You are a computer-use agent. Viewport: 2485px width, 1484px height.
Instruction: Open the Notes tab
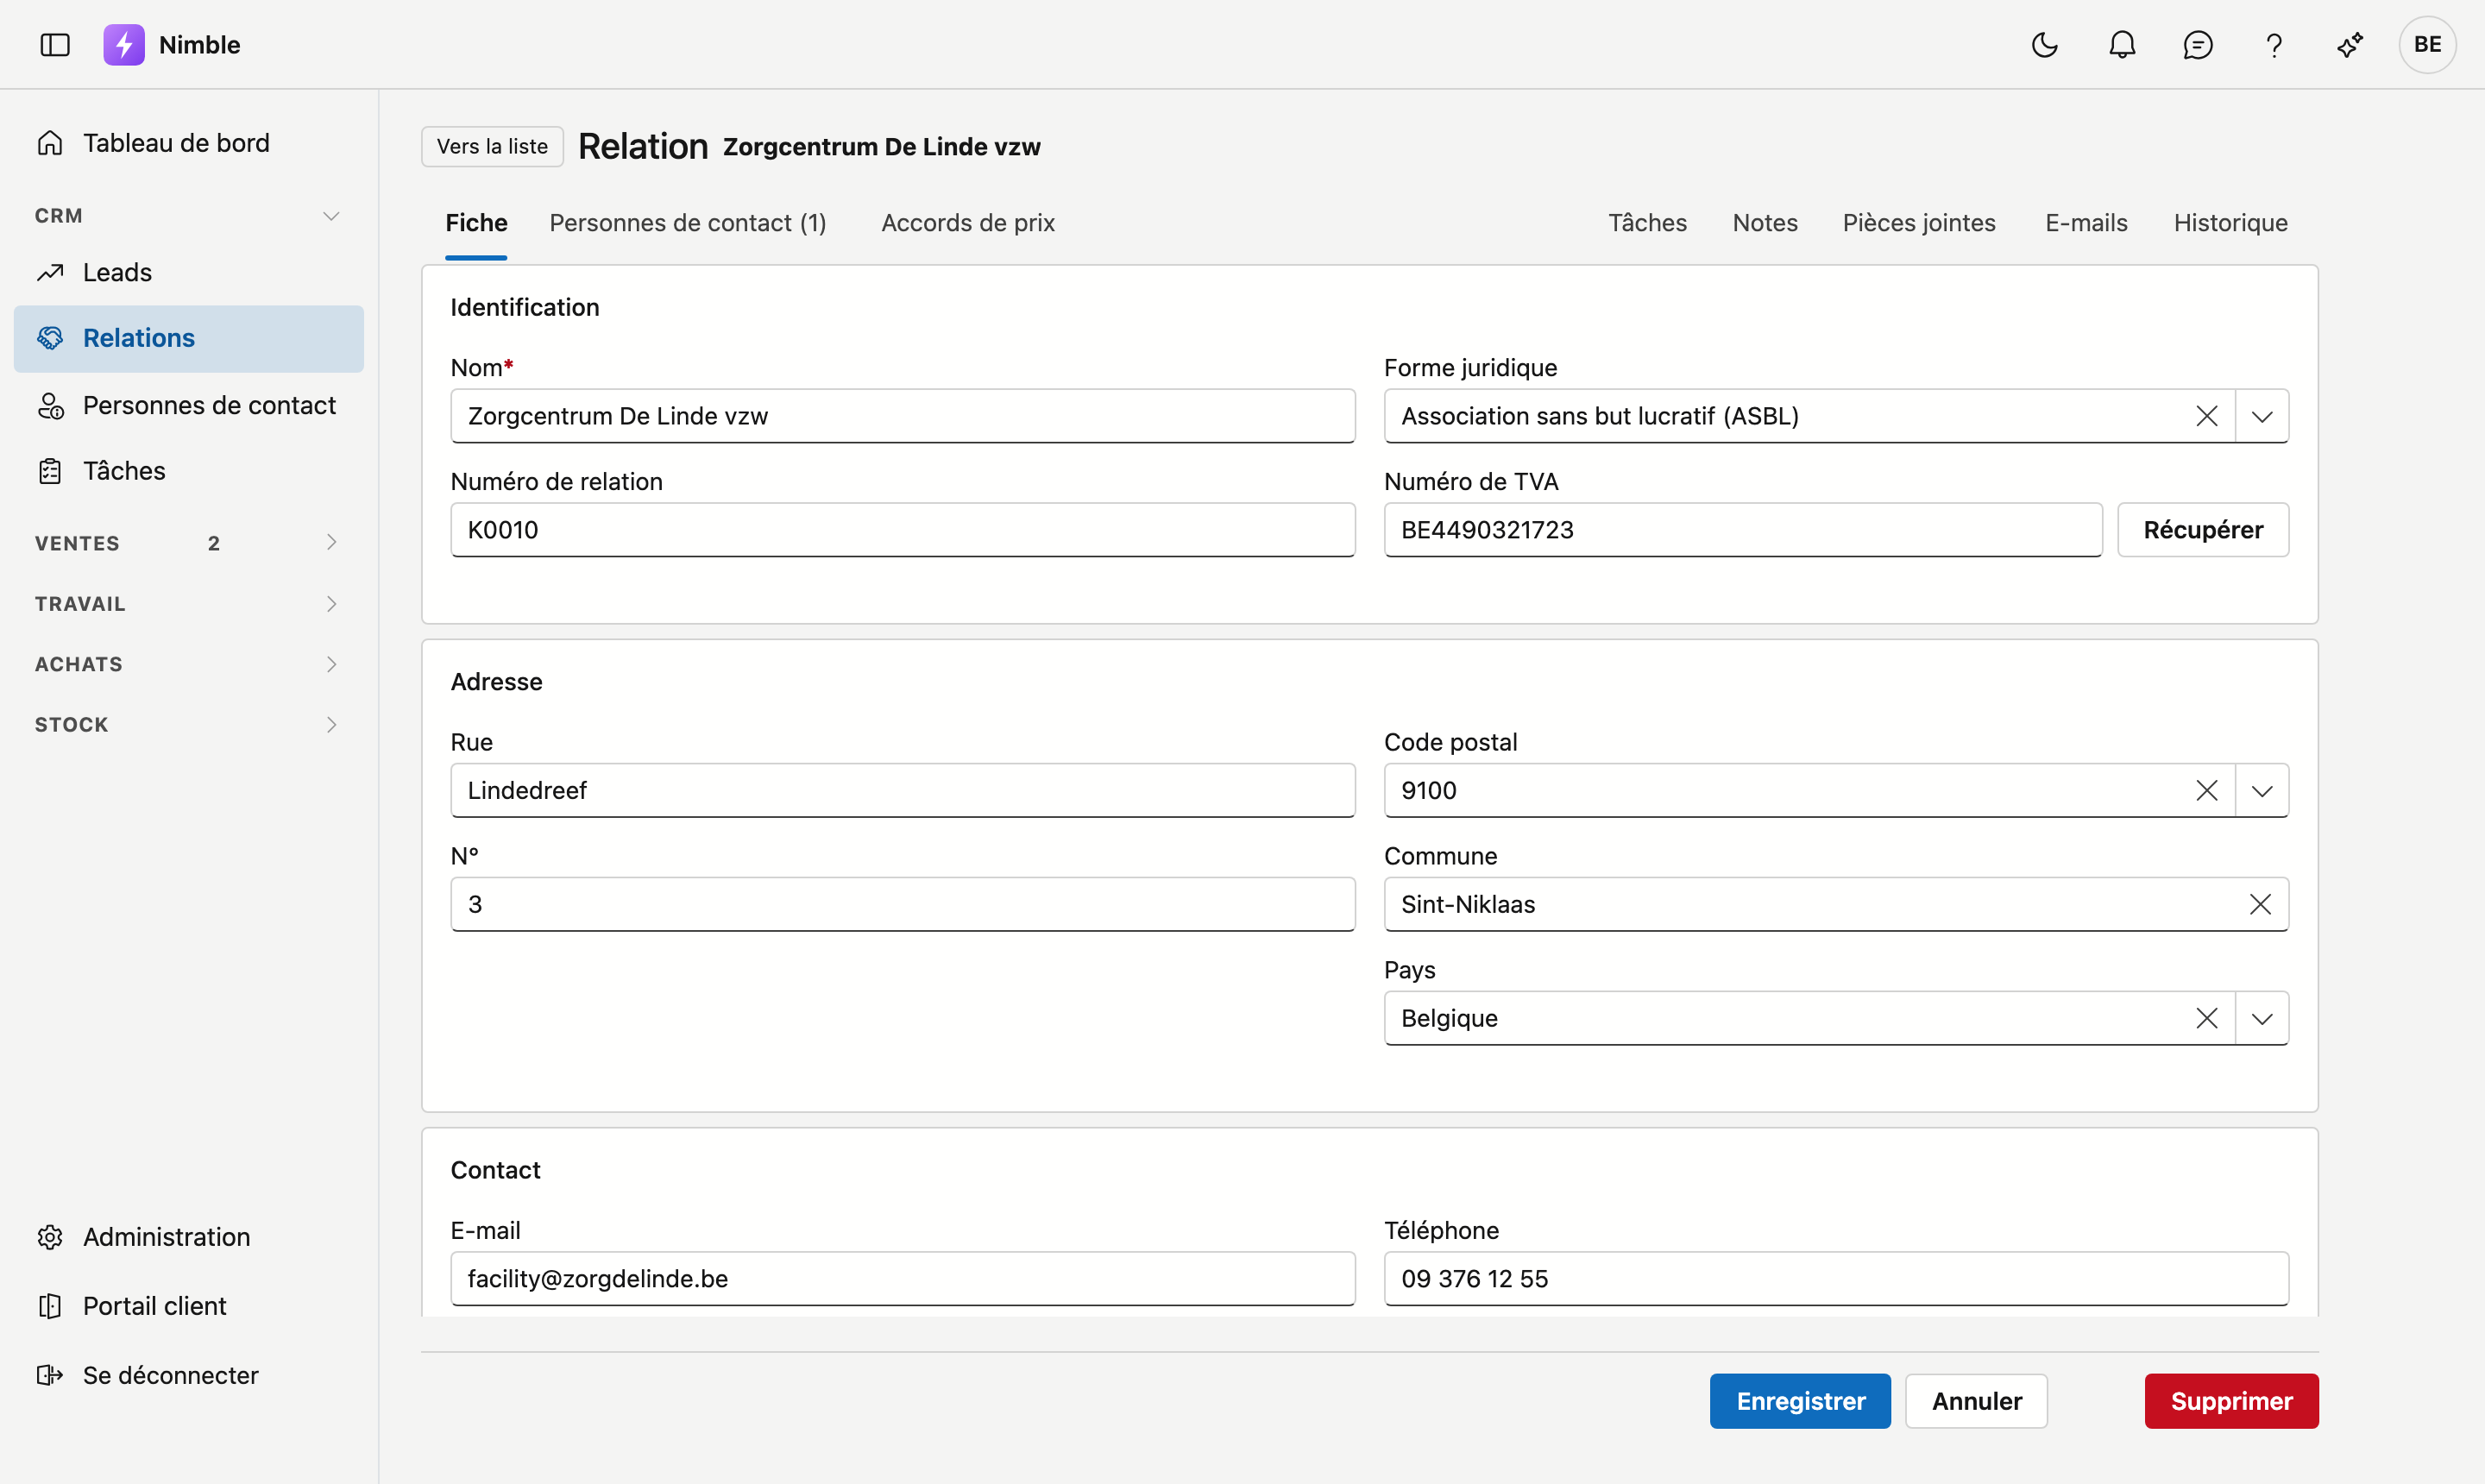click(1765, 223)
